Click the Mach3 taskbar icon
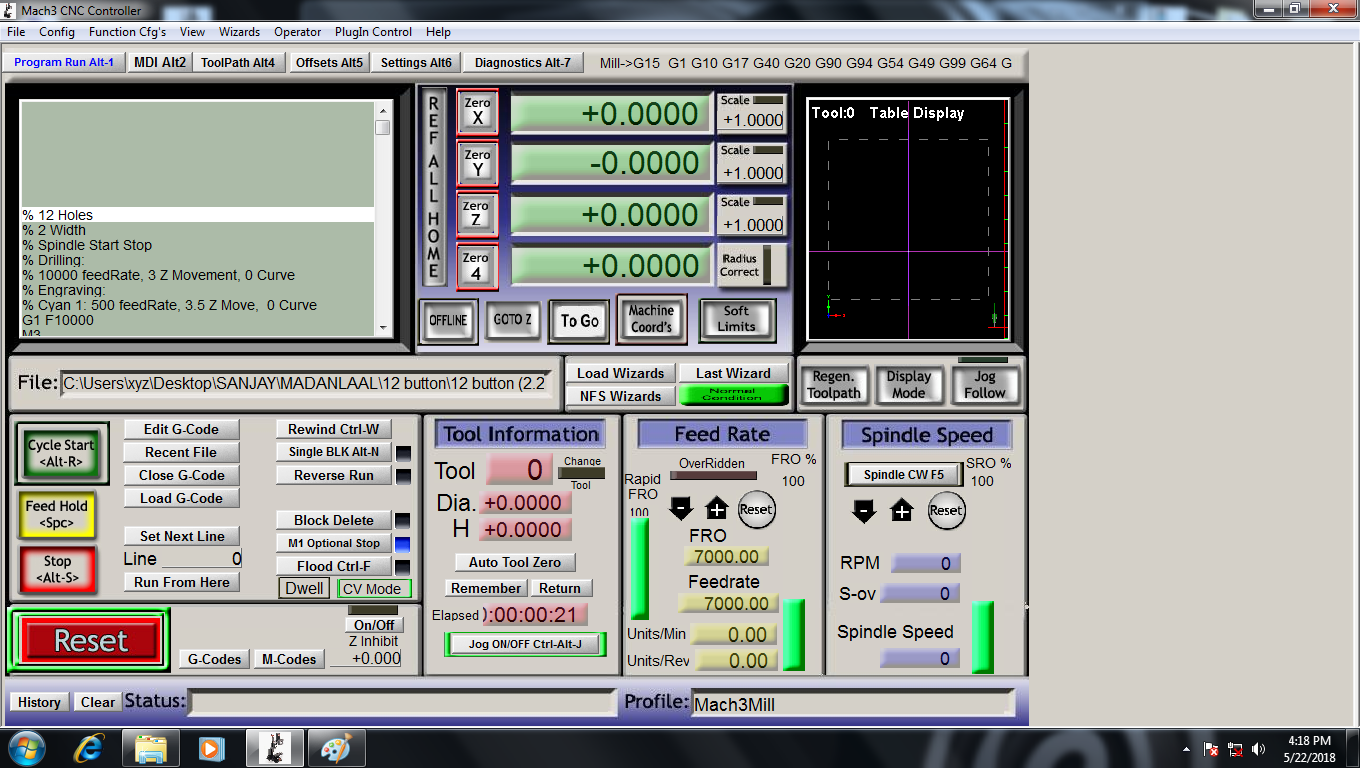Screen dimensions: 1360x768 [274, 747]
